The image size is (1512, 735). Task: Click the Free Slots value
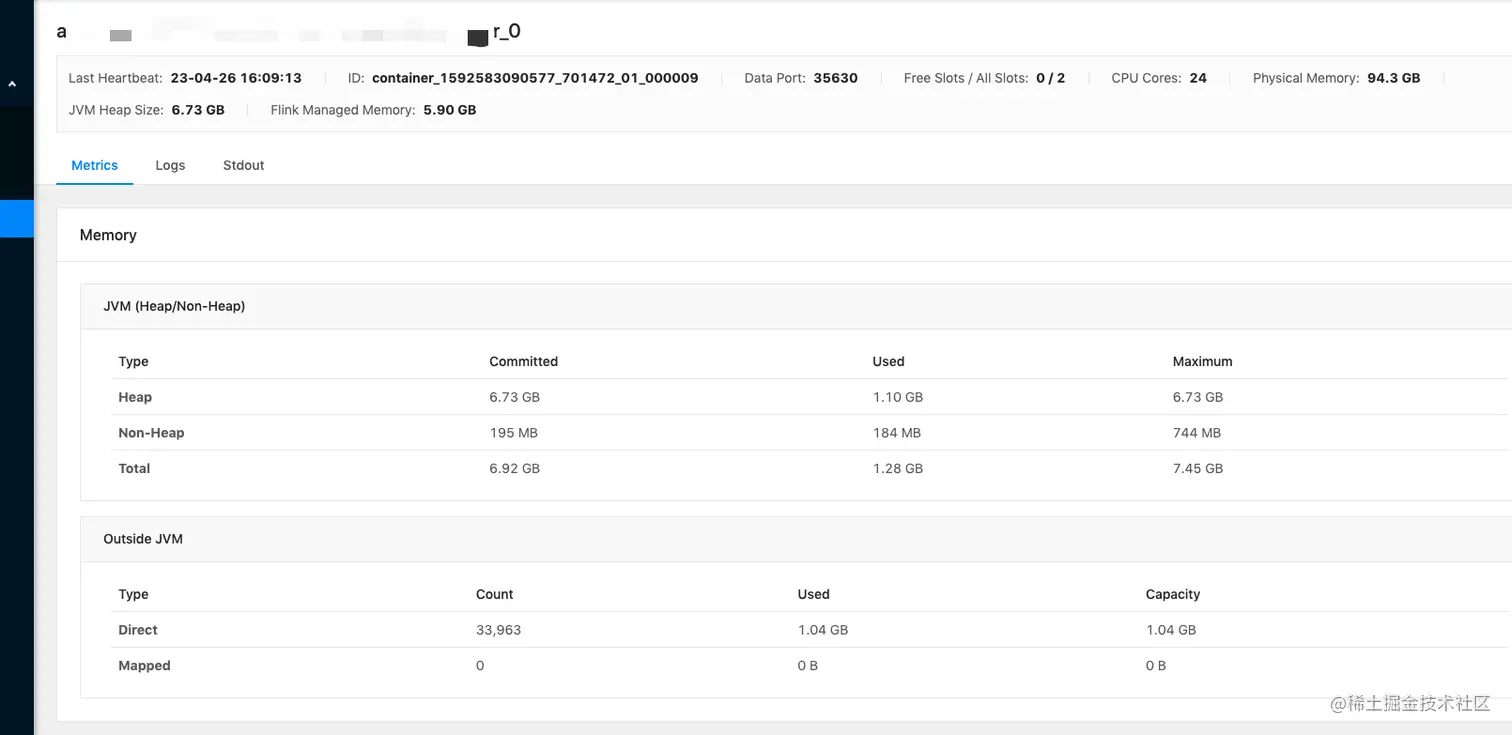click(1050, 78)
